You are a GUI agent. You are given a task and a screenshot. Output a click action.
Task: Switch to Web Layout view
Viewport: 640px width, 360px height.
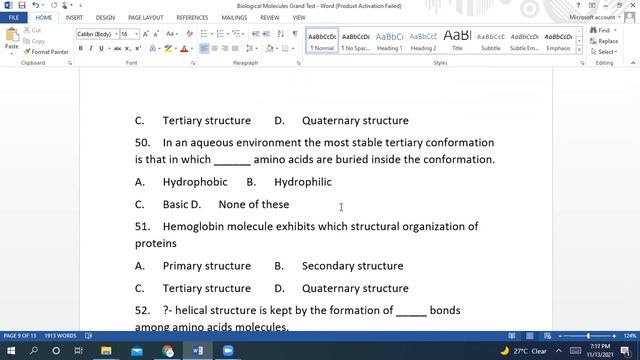[x=547, y=336]
